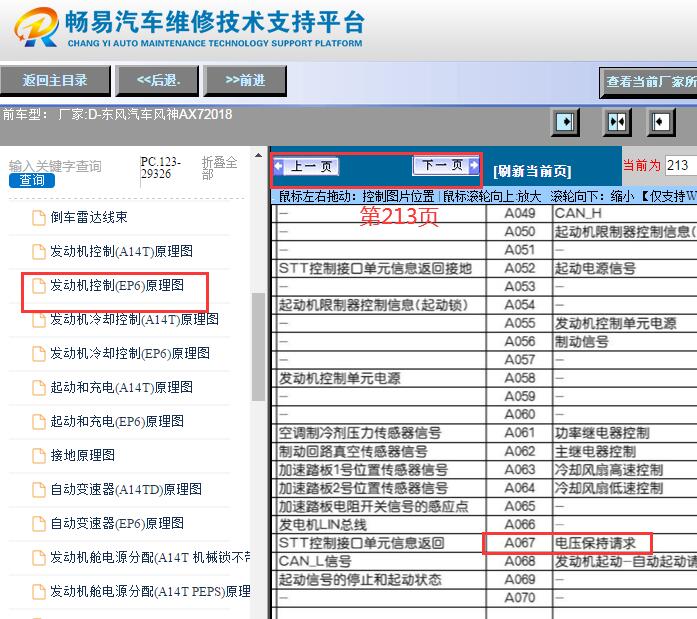Open 发动机舱电源分配(A14T 机械锁 entry
The image size is (697, 619).
tap(150, 557)
